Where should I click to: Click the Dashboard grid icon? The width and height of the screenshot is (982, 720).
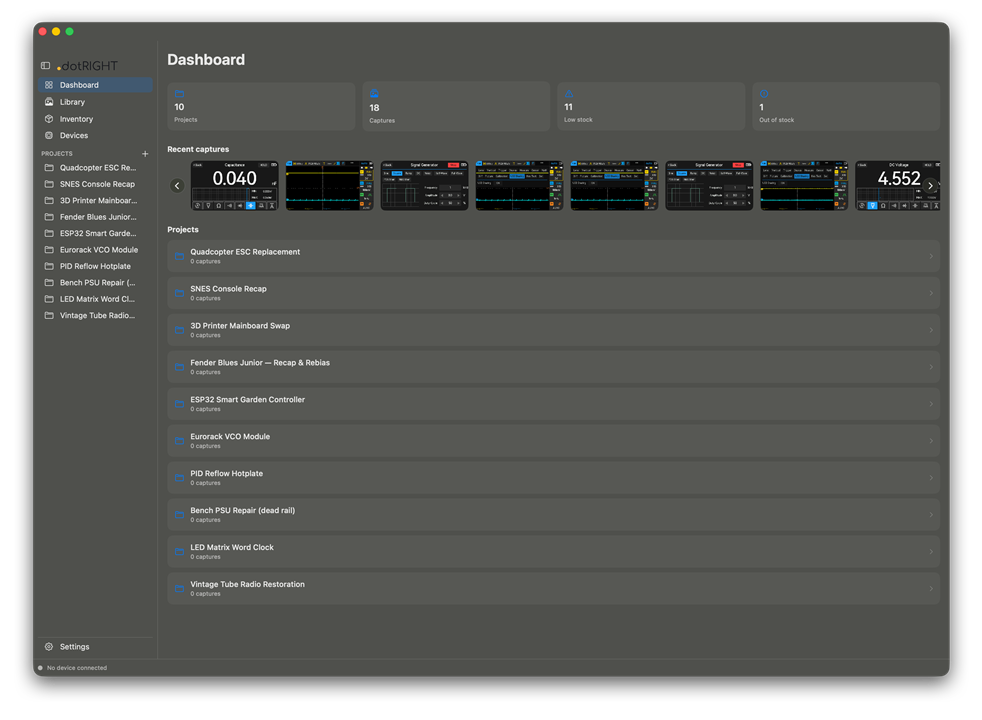49,85
